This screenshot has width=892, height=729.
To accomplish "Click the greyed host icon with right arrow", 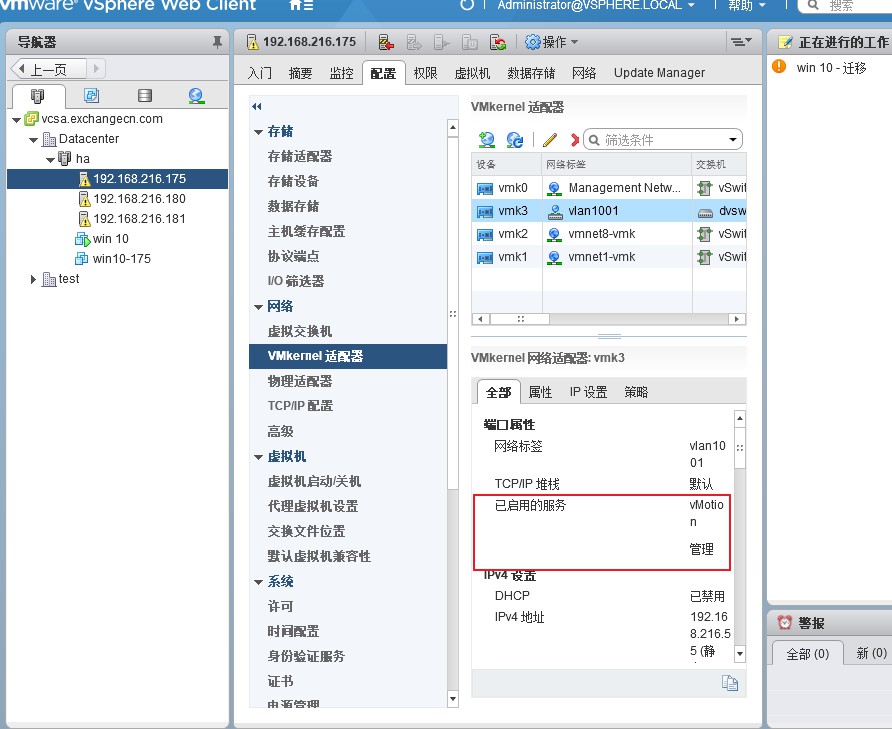I will click(414, 42).
